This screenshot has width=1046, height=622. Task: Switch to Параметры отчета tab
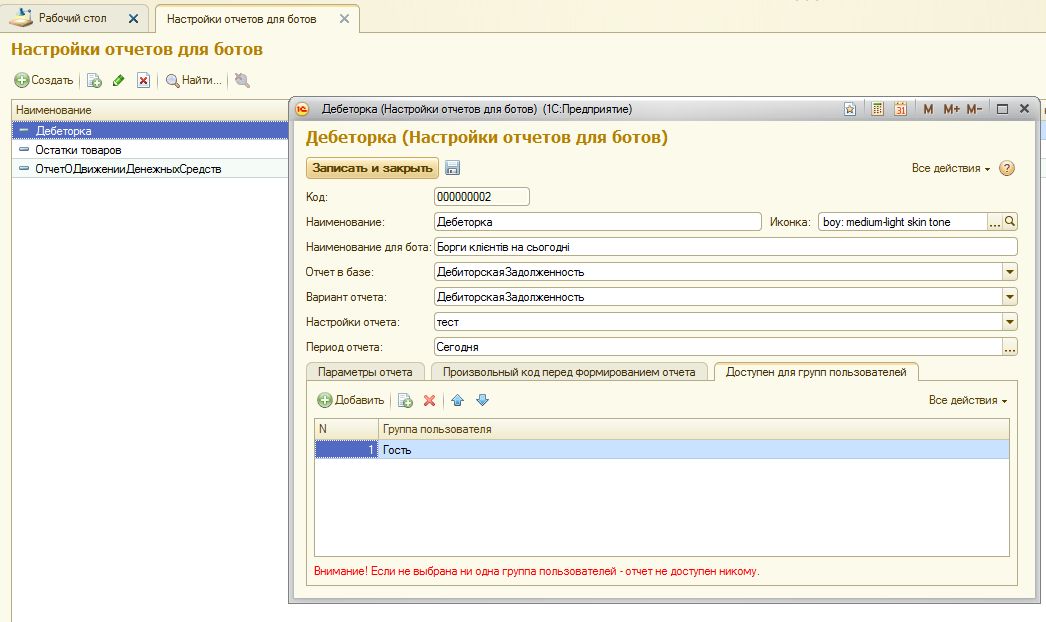365,372
